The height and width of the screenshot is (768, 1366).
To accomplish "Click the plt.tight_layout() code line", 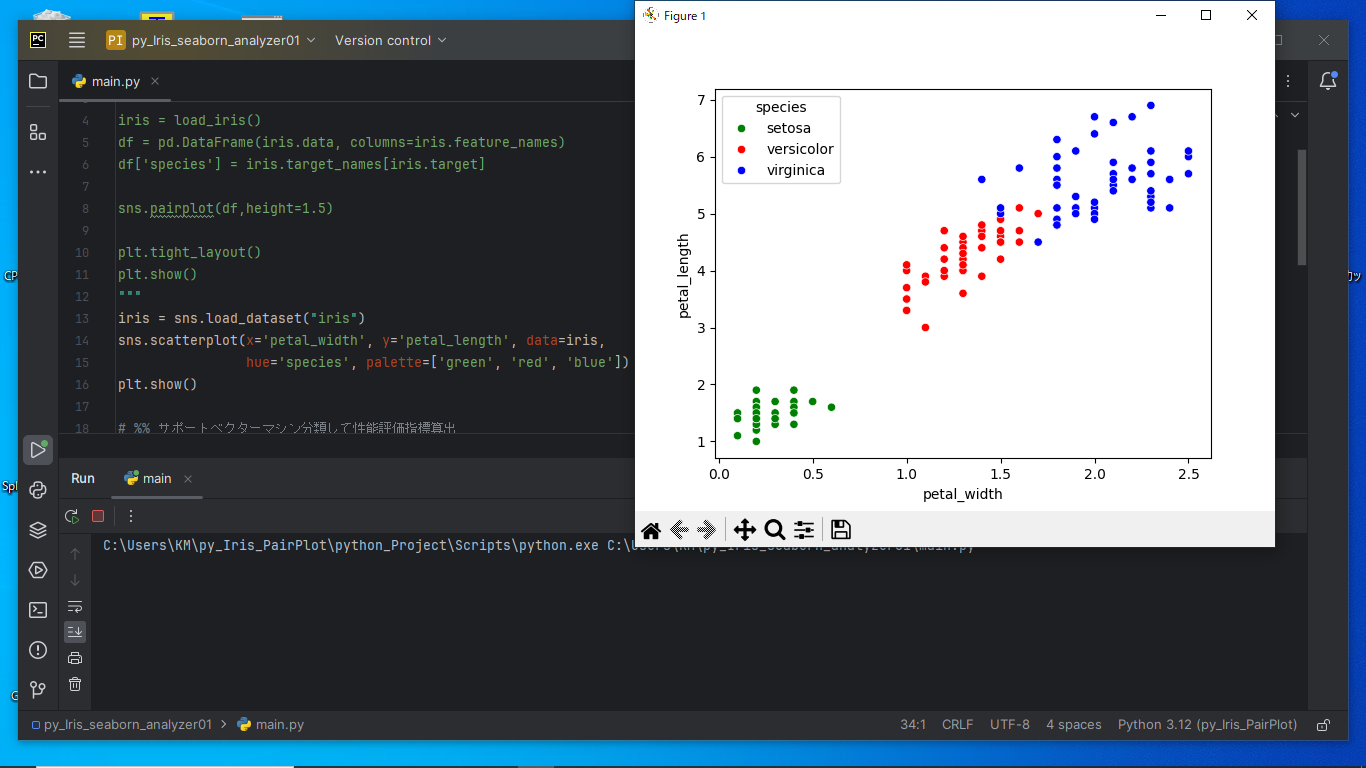I will pos(189,252).
